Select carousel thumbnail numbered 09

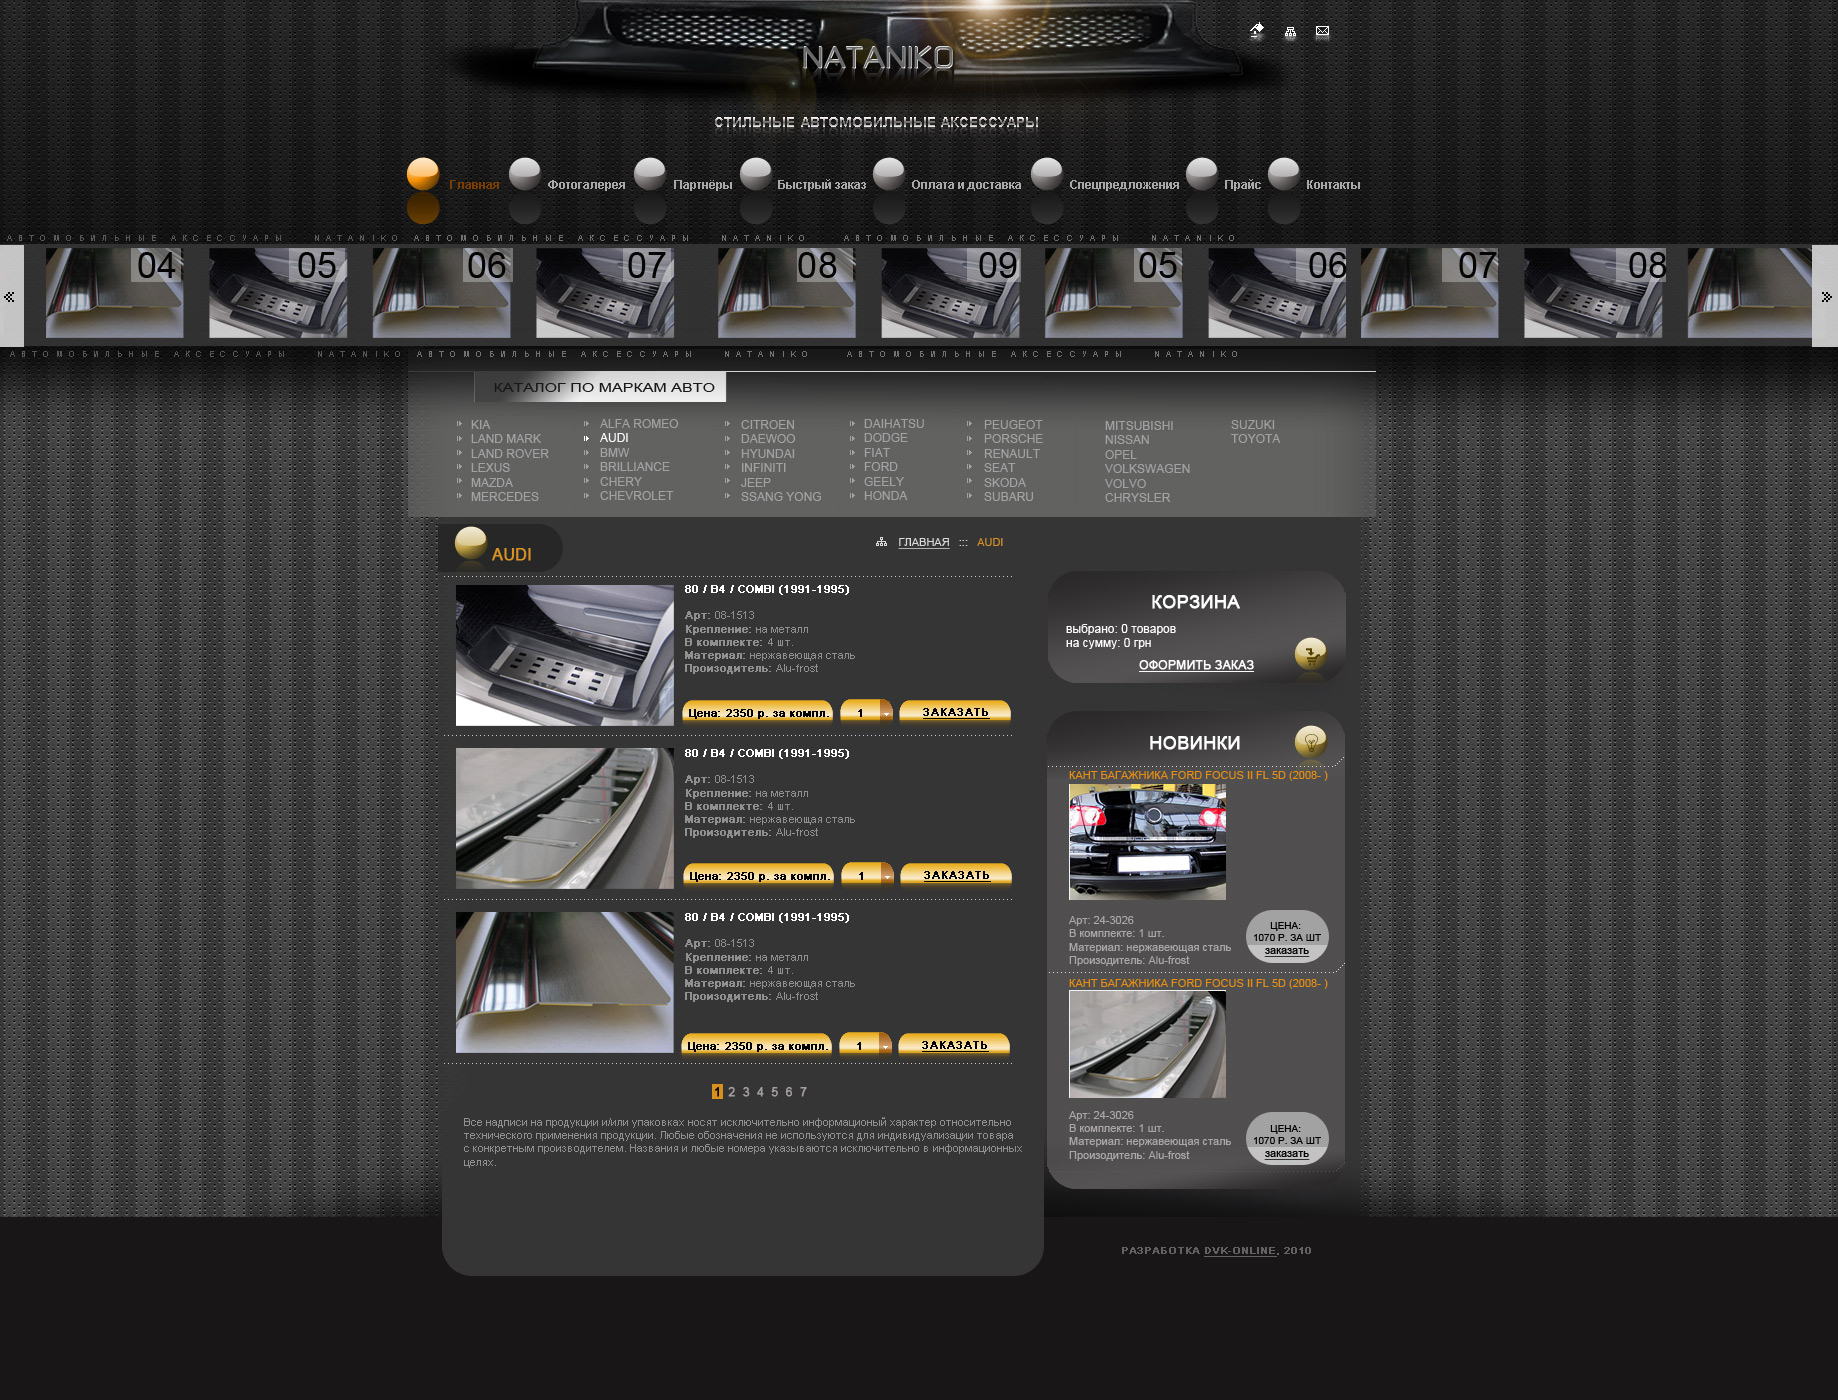[950, 293]
